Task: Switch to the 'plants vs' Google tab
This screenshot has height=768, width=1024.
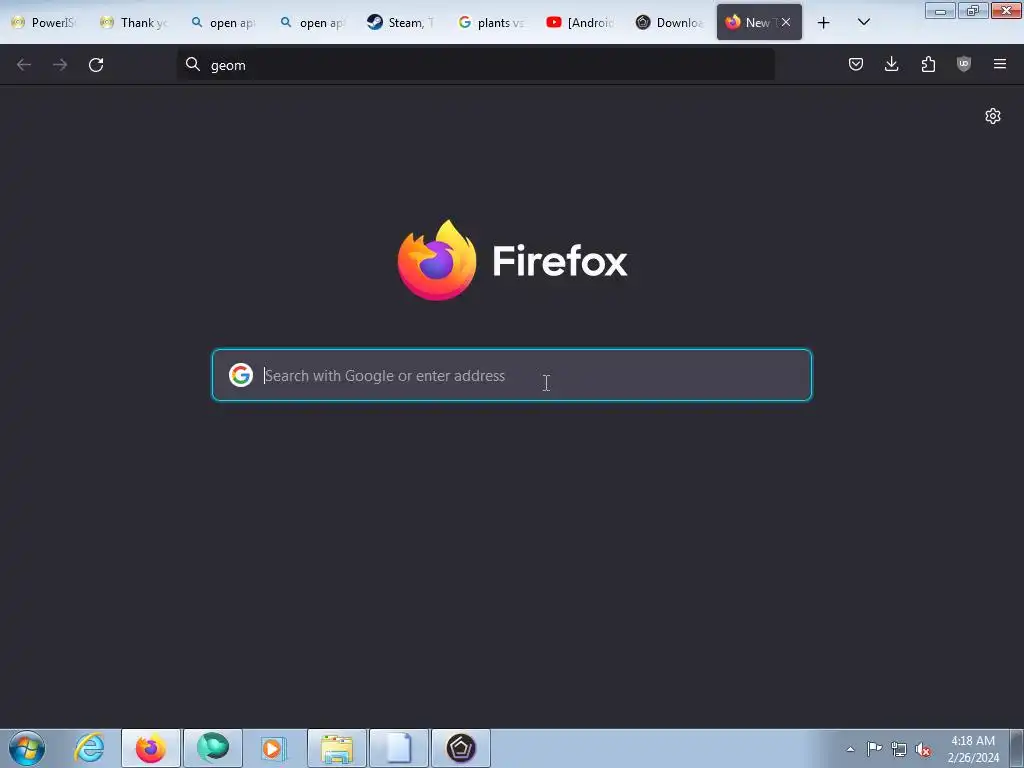Action: pyautogui.click(x=490, y=22)
